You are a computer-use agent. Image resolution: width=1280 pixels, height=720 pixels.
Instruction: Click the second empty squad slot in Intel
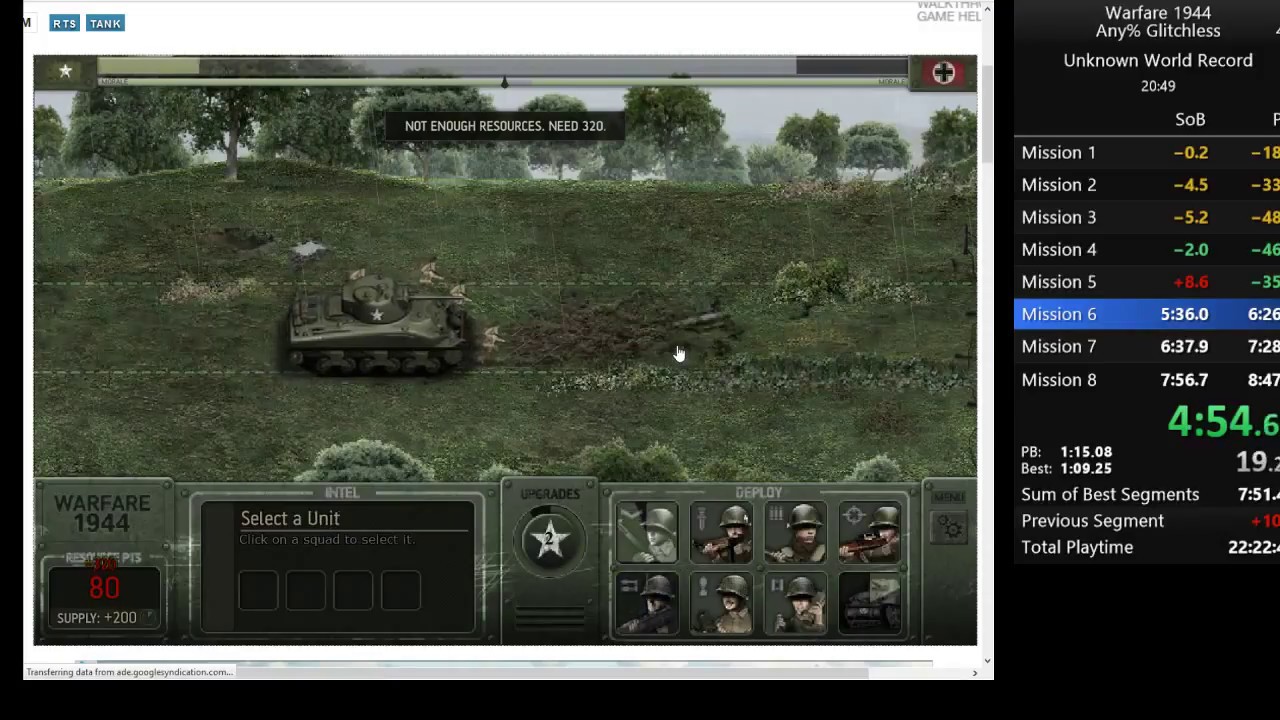(306, 591)
